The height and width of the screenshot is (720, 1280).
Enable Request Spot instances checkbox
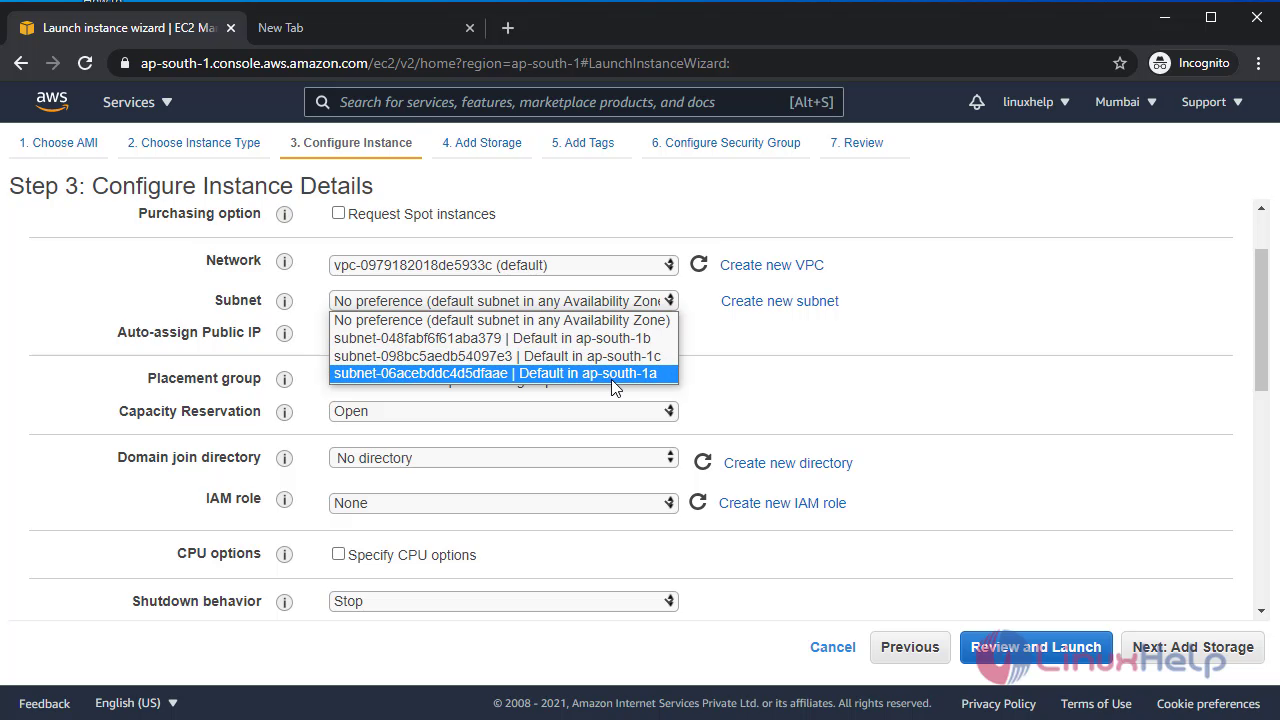coord(338,213)
